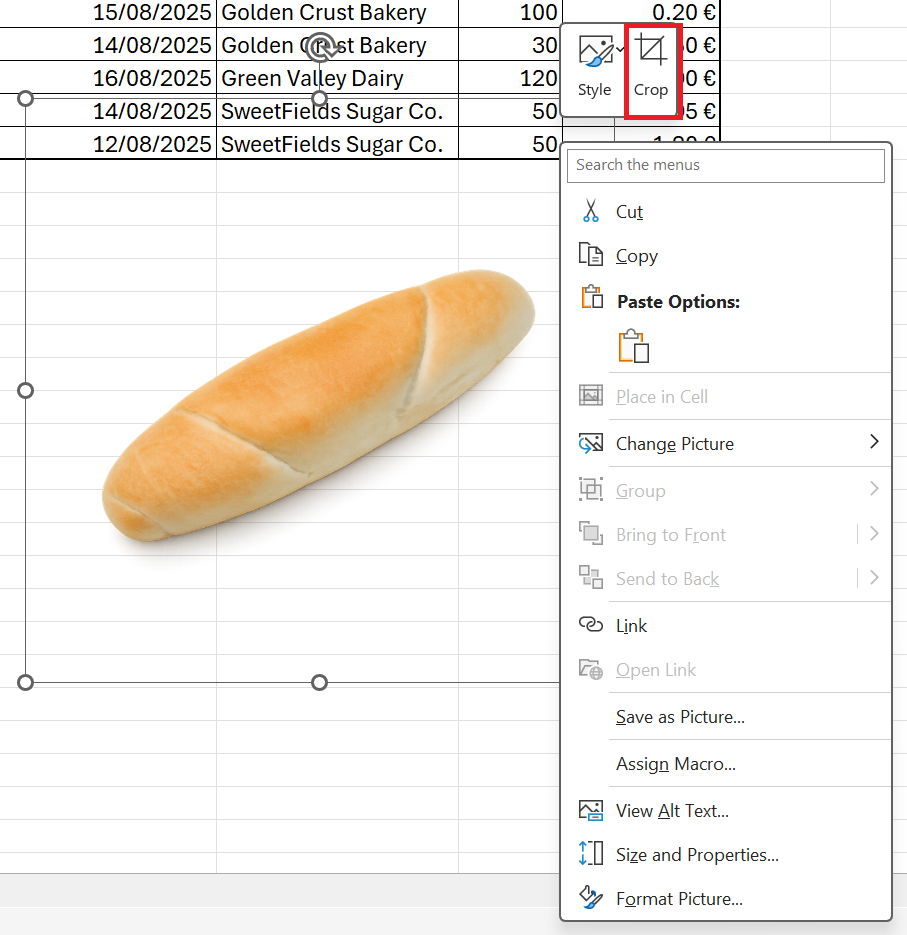Click the picture rotation handle
Image resolution: width=907 pixels, height=935 pixels.
320,48
